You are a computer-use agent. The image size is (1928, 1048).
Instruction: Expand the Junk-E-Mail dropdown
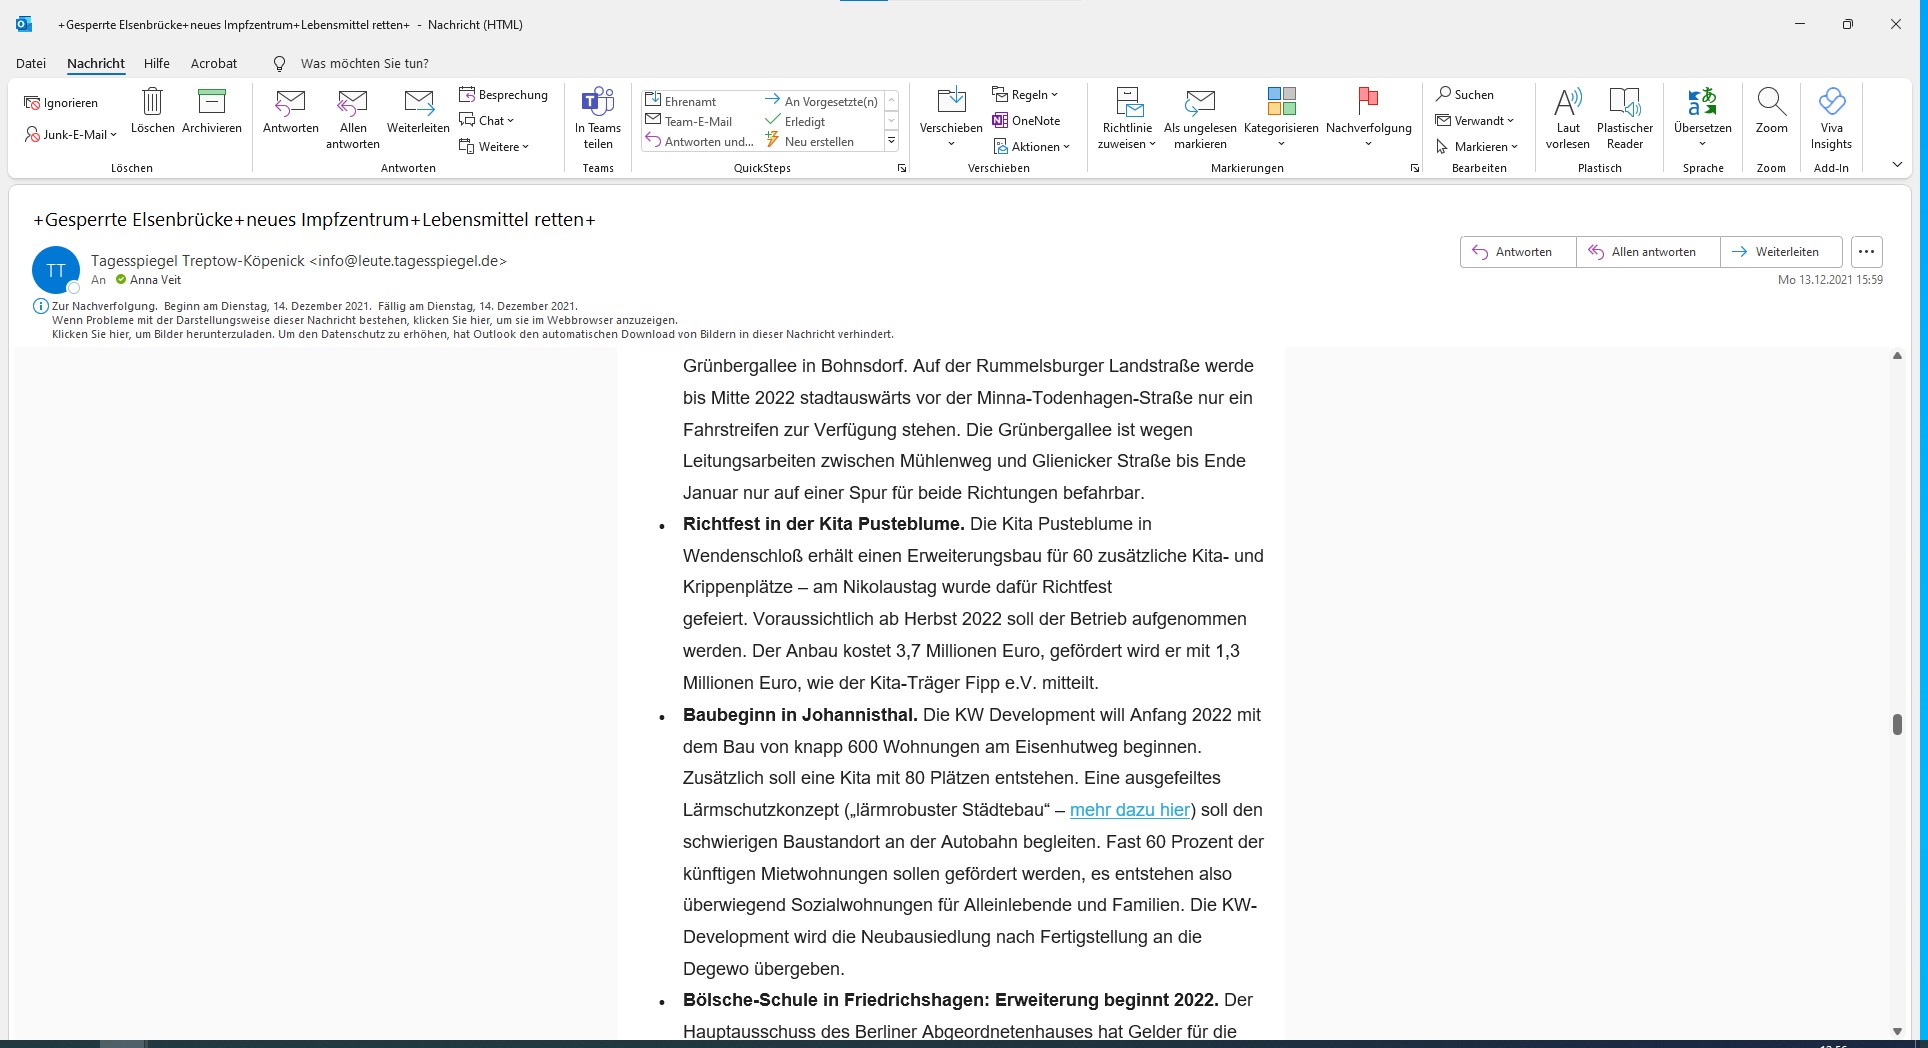point(70,135)
